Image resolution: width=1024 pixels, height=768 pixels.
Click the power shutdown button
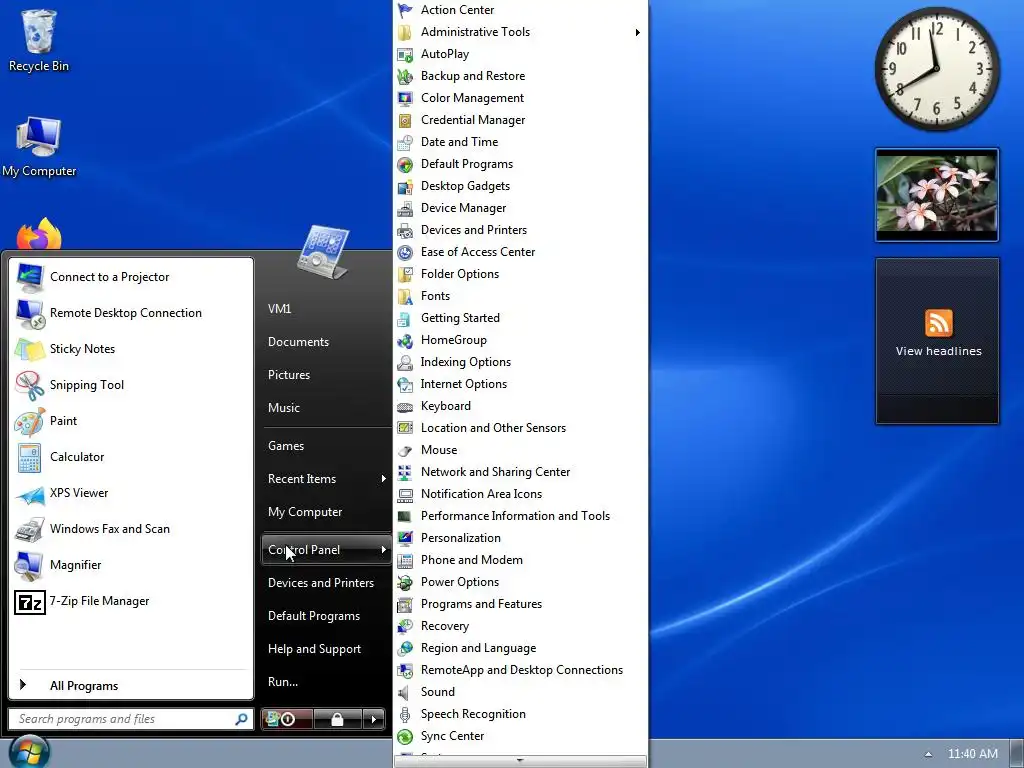pyautogui.click(x=287, y=719)
